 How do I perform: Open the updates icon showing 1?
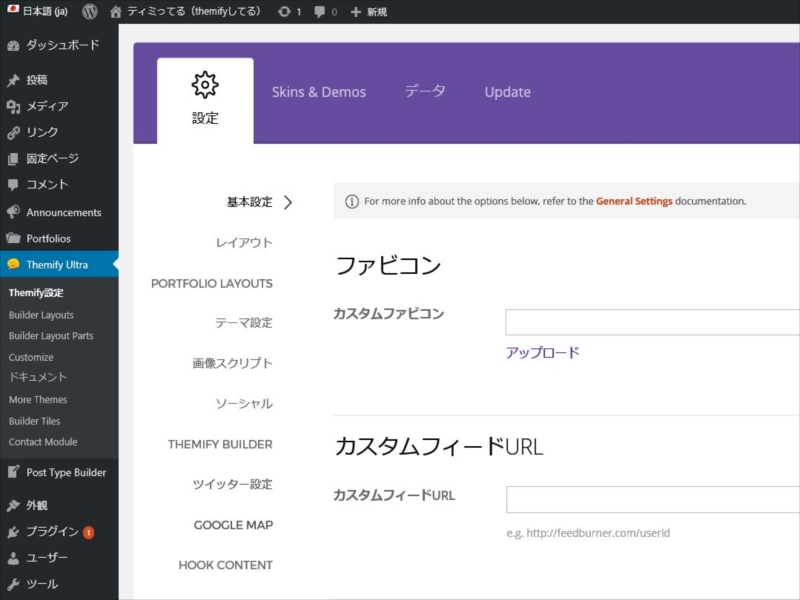point(284,12)
